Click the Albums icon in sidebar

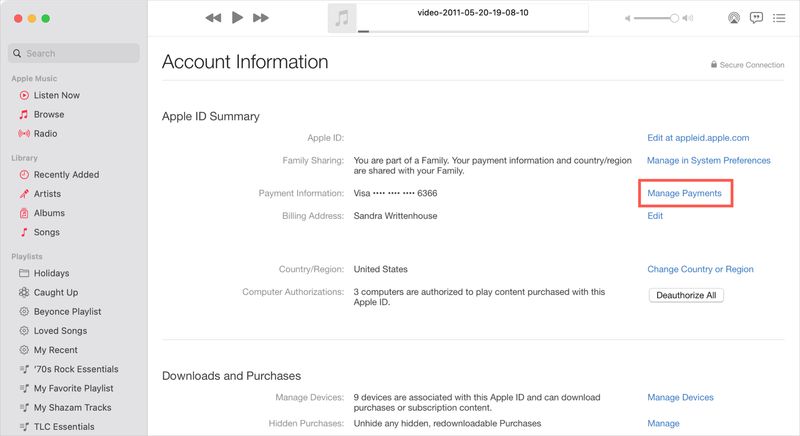24,213
